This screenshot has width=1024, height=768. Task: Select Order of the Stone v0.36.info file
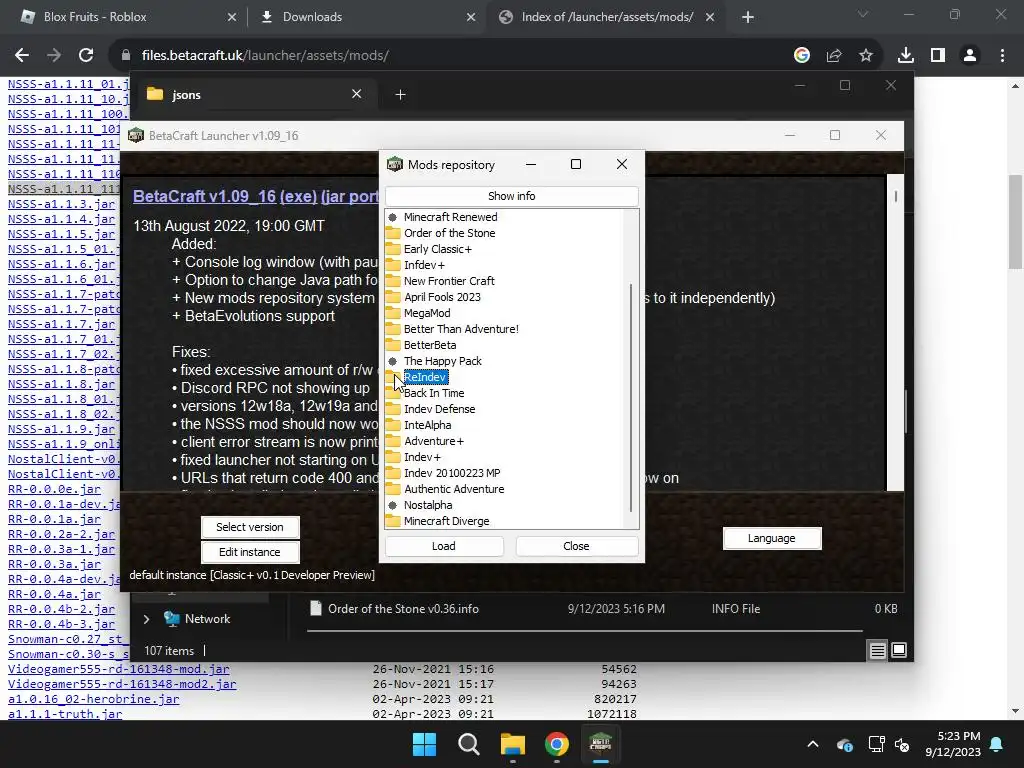point(403,609)
